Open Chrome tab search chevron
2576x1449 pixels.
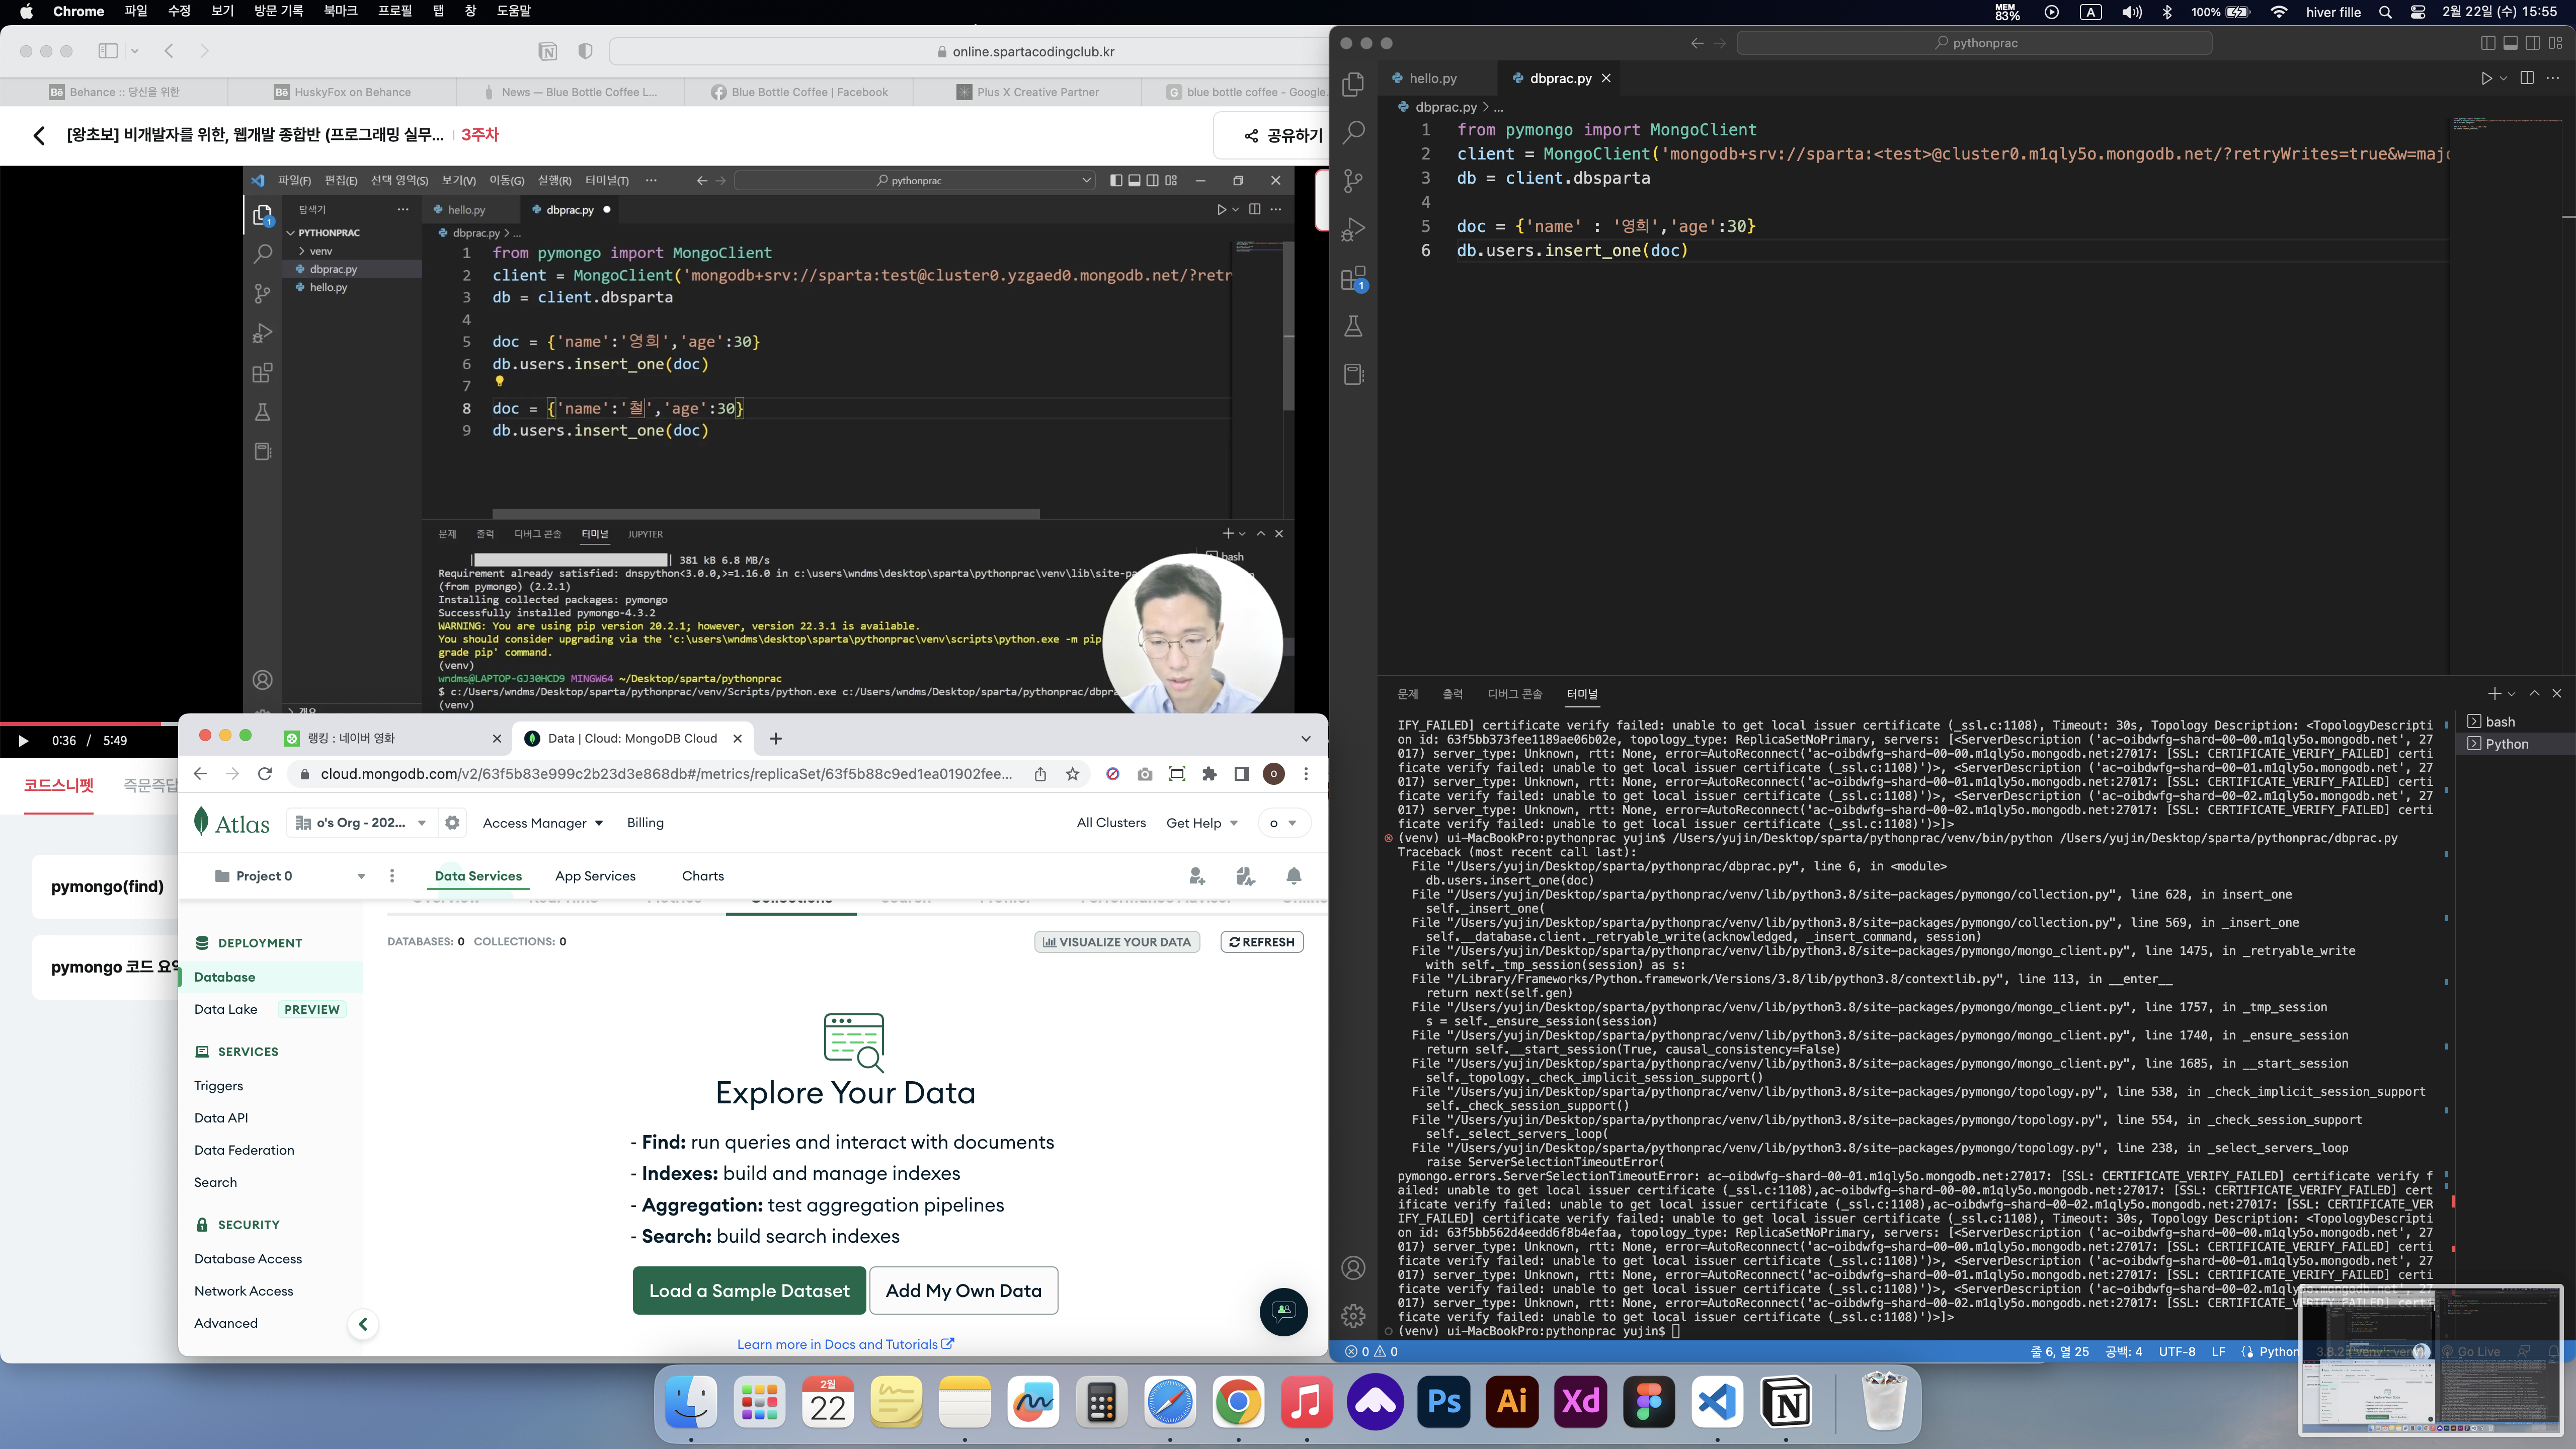pos(1305,739)
